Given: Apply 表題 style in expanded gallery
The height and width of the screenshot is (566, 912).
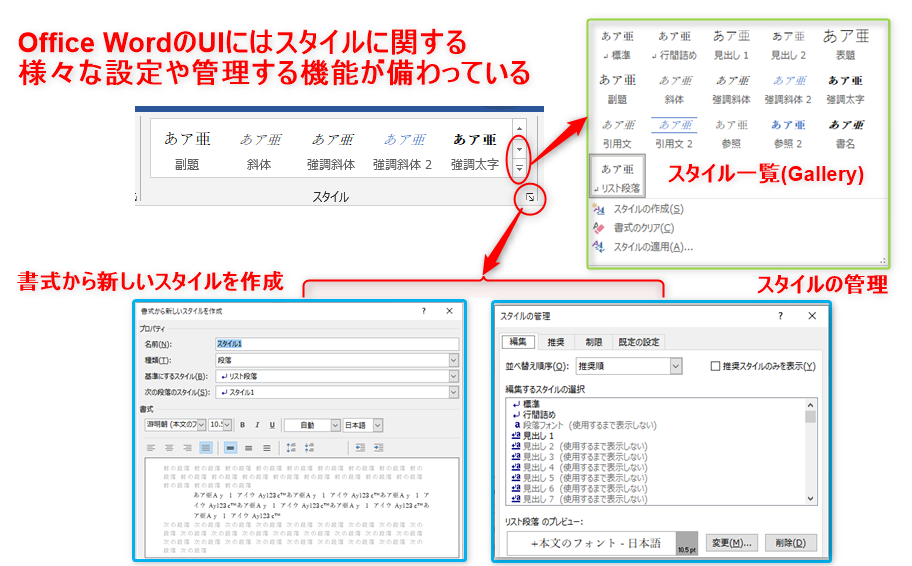Looking at the screenshot, I should coord(845,45).
